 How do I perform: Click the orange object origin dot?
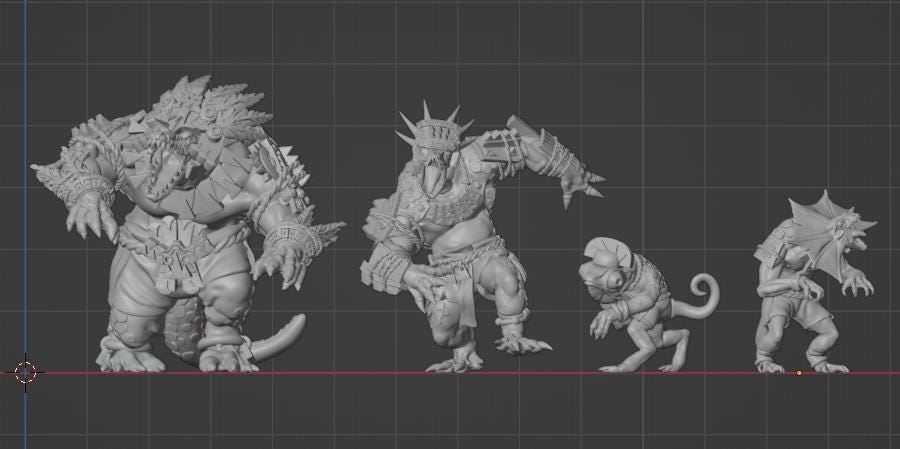(798, 373)
